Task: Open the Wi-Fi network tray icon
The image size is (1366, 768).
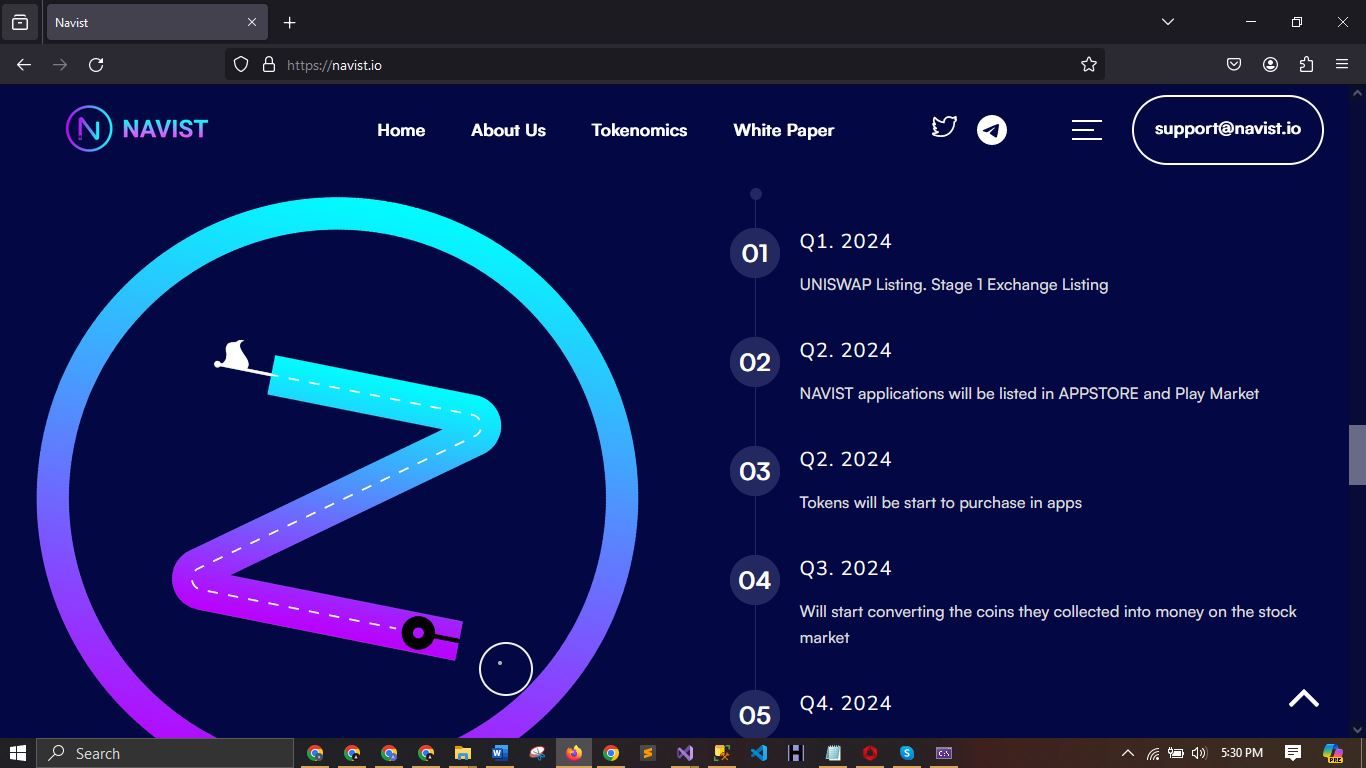Action: point(1153,753)
